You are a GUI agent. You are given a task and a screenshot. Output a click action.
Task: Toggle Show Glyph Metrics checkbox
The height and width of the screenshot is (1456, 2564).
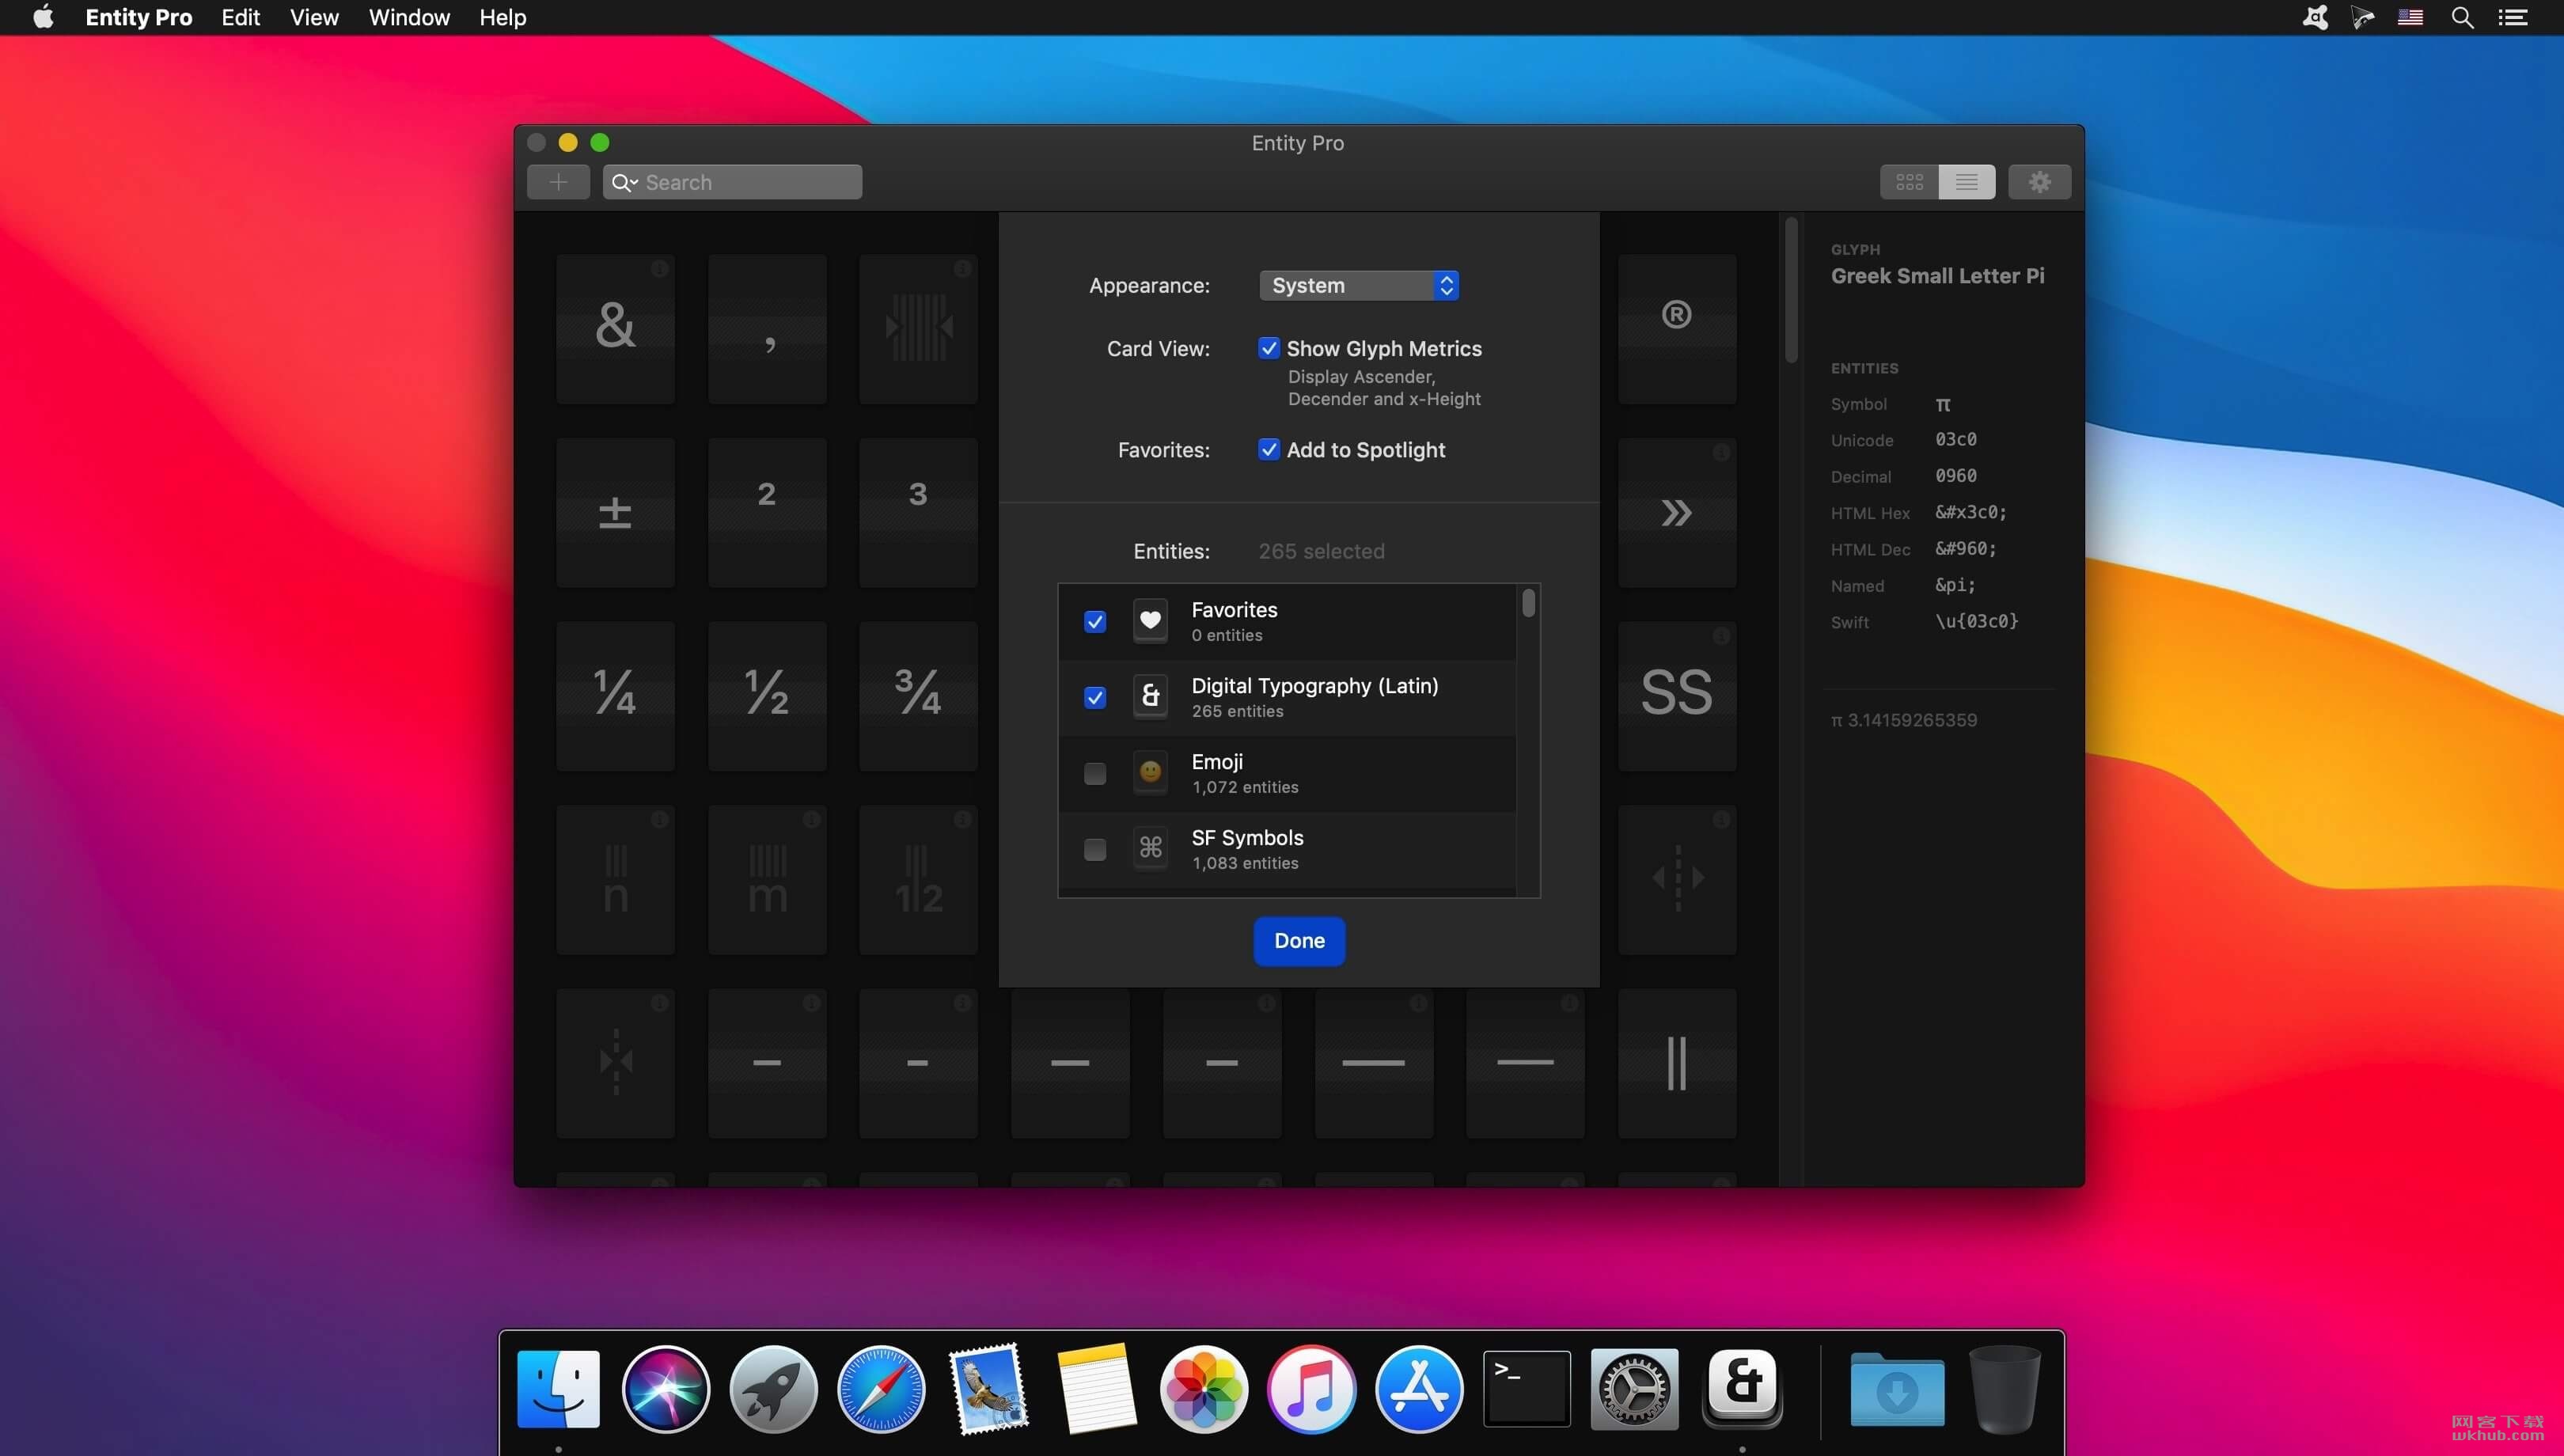click(x=1268, y=348)
